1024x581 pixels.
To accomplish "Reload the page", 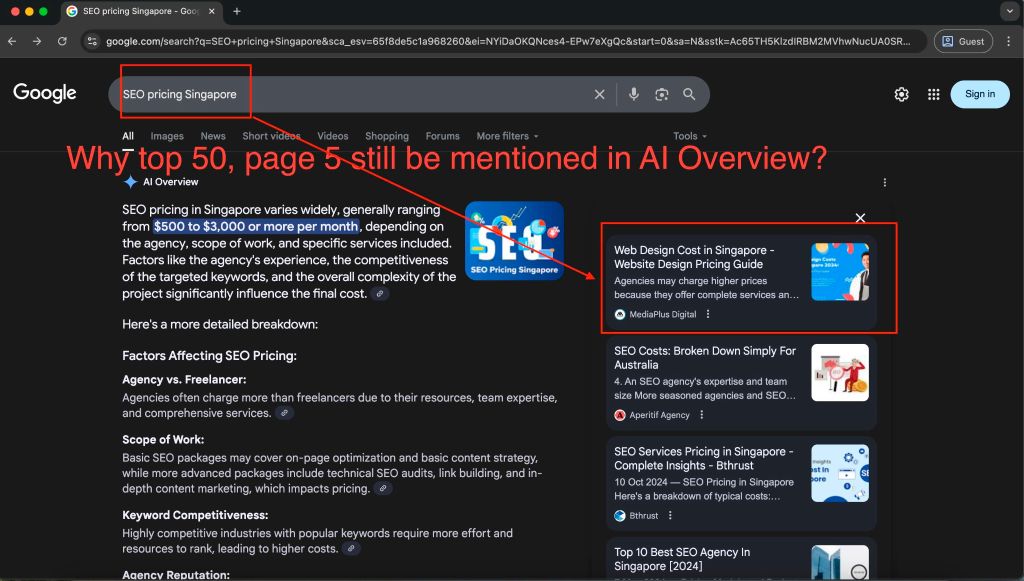I will click(x=62, y=41).
